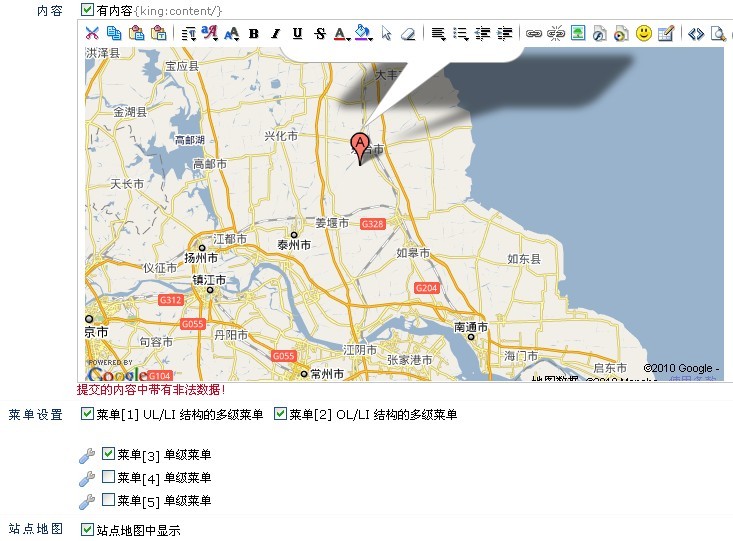
Task: Click wrench icon beside 菜单[3]
Action: click(87, 455)
